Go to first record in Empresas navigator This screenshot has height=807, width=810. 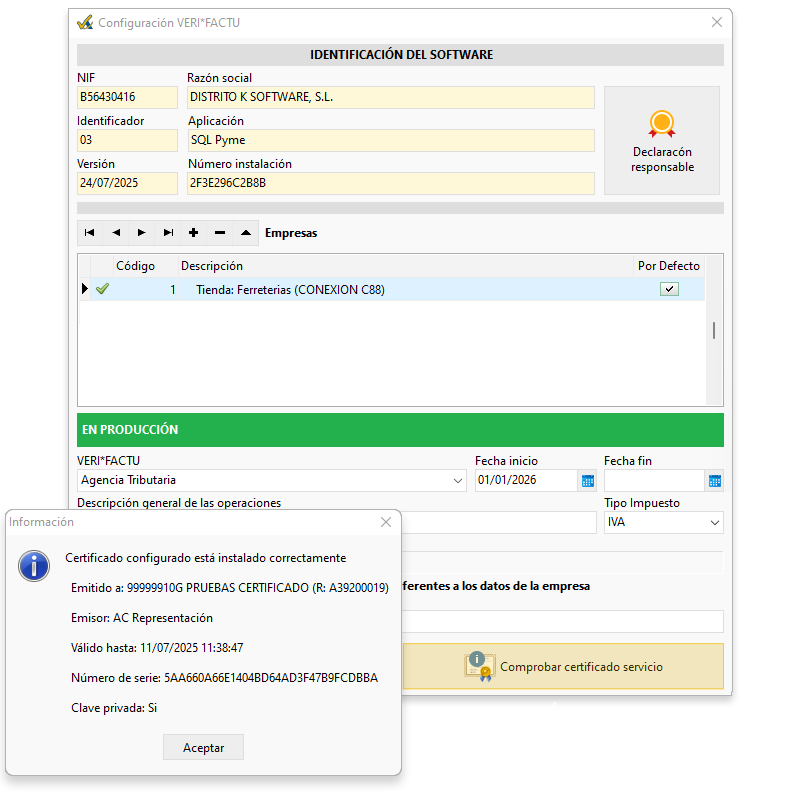click(x=90, y=233)
